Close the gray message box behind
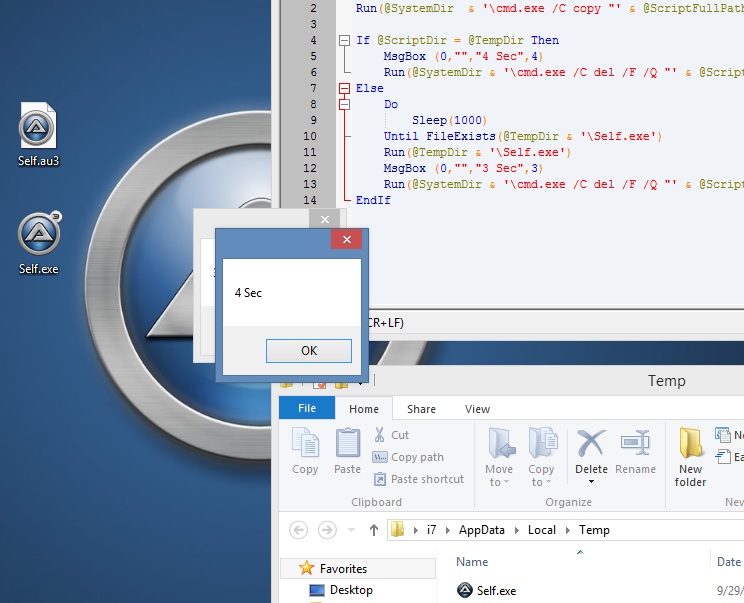The height and width of the screenshot is (603, 744). coord(325,219)
